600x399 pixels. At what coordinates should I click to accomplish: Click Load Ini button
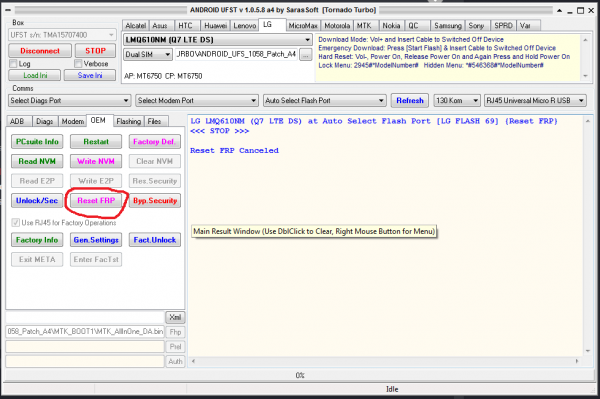click(35, 75)
